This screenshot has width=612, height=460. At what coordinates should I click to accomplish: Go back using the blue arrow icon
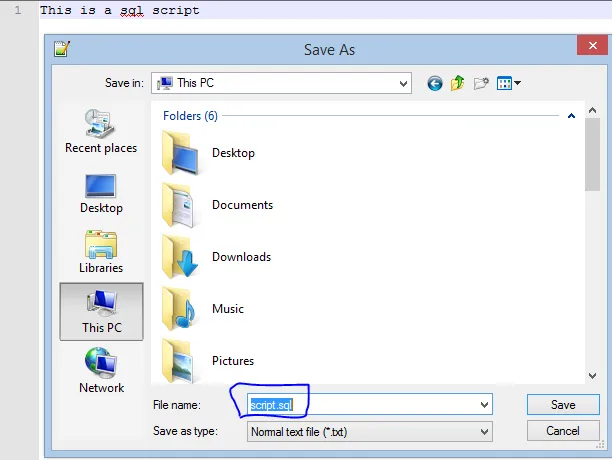pyautogui.click(x=434, y=83)
